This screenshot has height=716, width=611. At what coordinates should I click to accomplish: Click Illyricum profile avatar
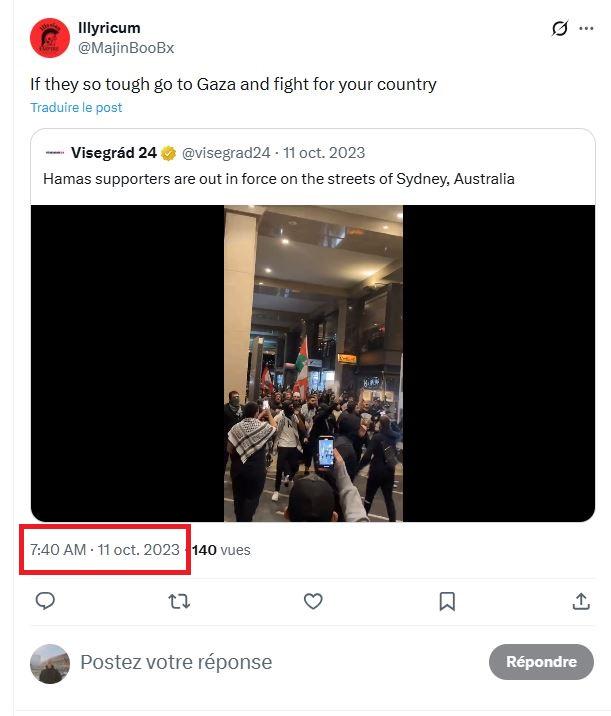[x=48, y=37]
